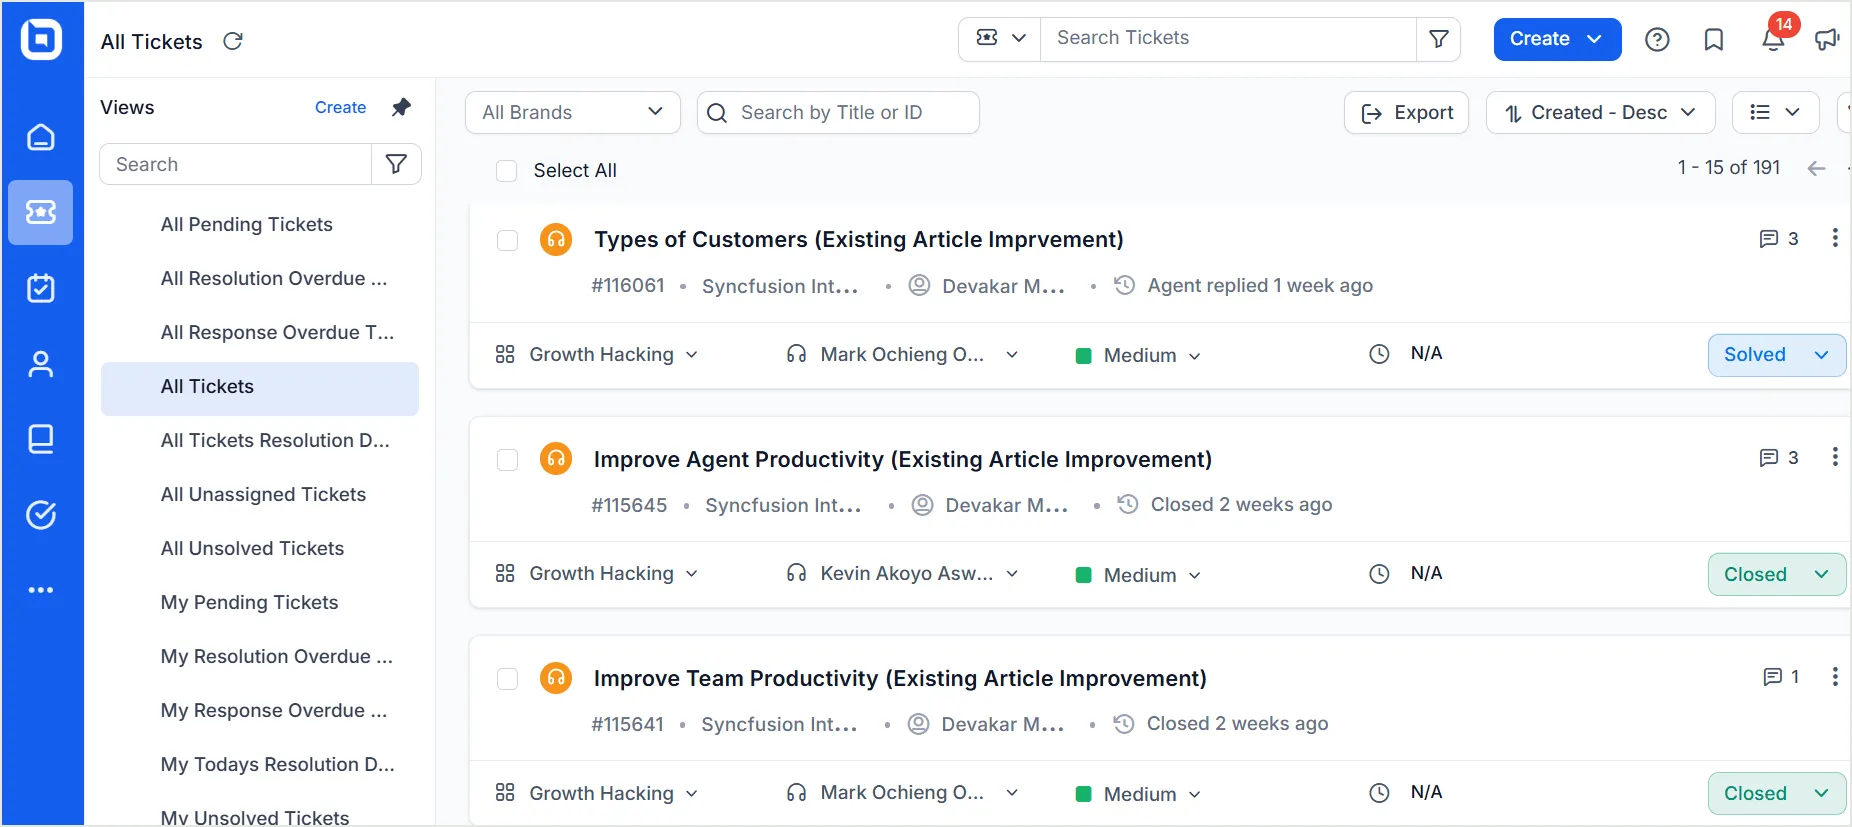Open the BoldDesk logo home

point(41,40)
